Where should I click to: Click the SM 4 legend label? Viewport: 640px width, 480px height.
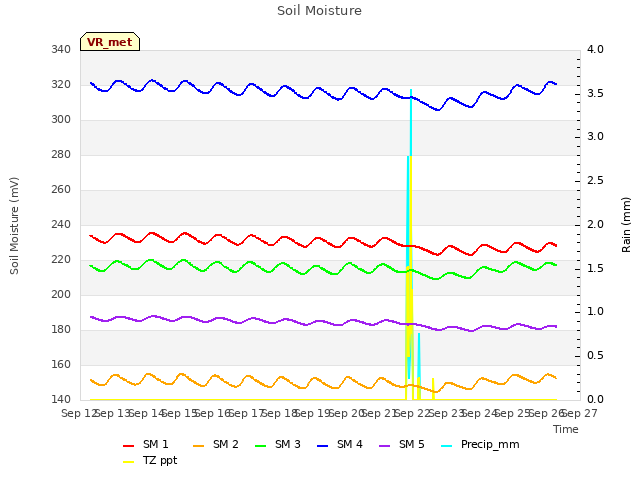[x=350, y=444]
